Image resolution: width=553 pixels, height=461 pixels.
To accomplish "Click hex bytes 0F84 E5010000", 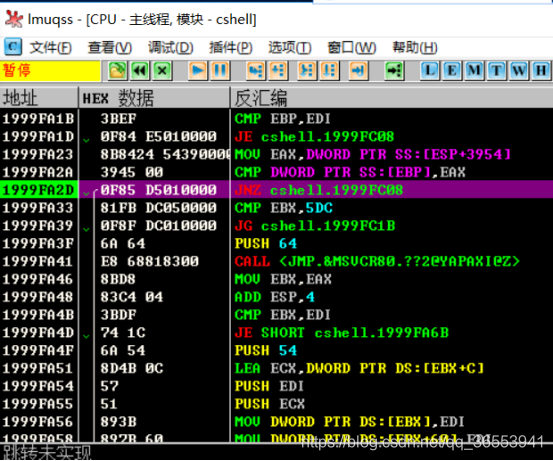I will [x=158, y=137].
